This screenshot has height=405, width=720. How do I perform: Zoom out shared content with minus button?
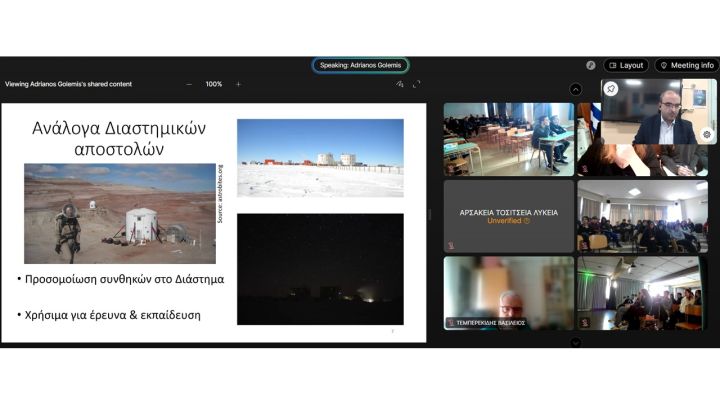(189, 84)
